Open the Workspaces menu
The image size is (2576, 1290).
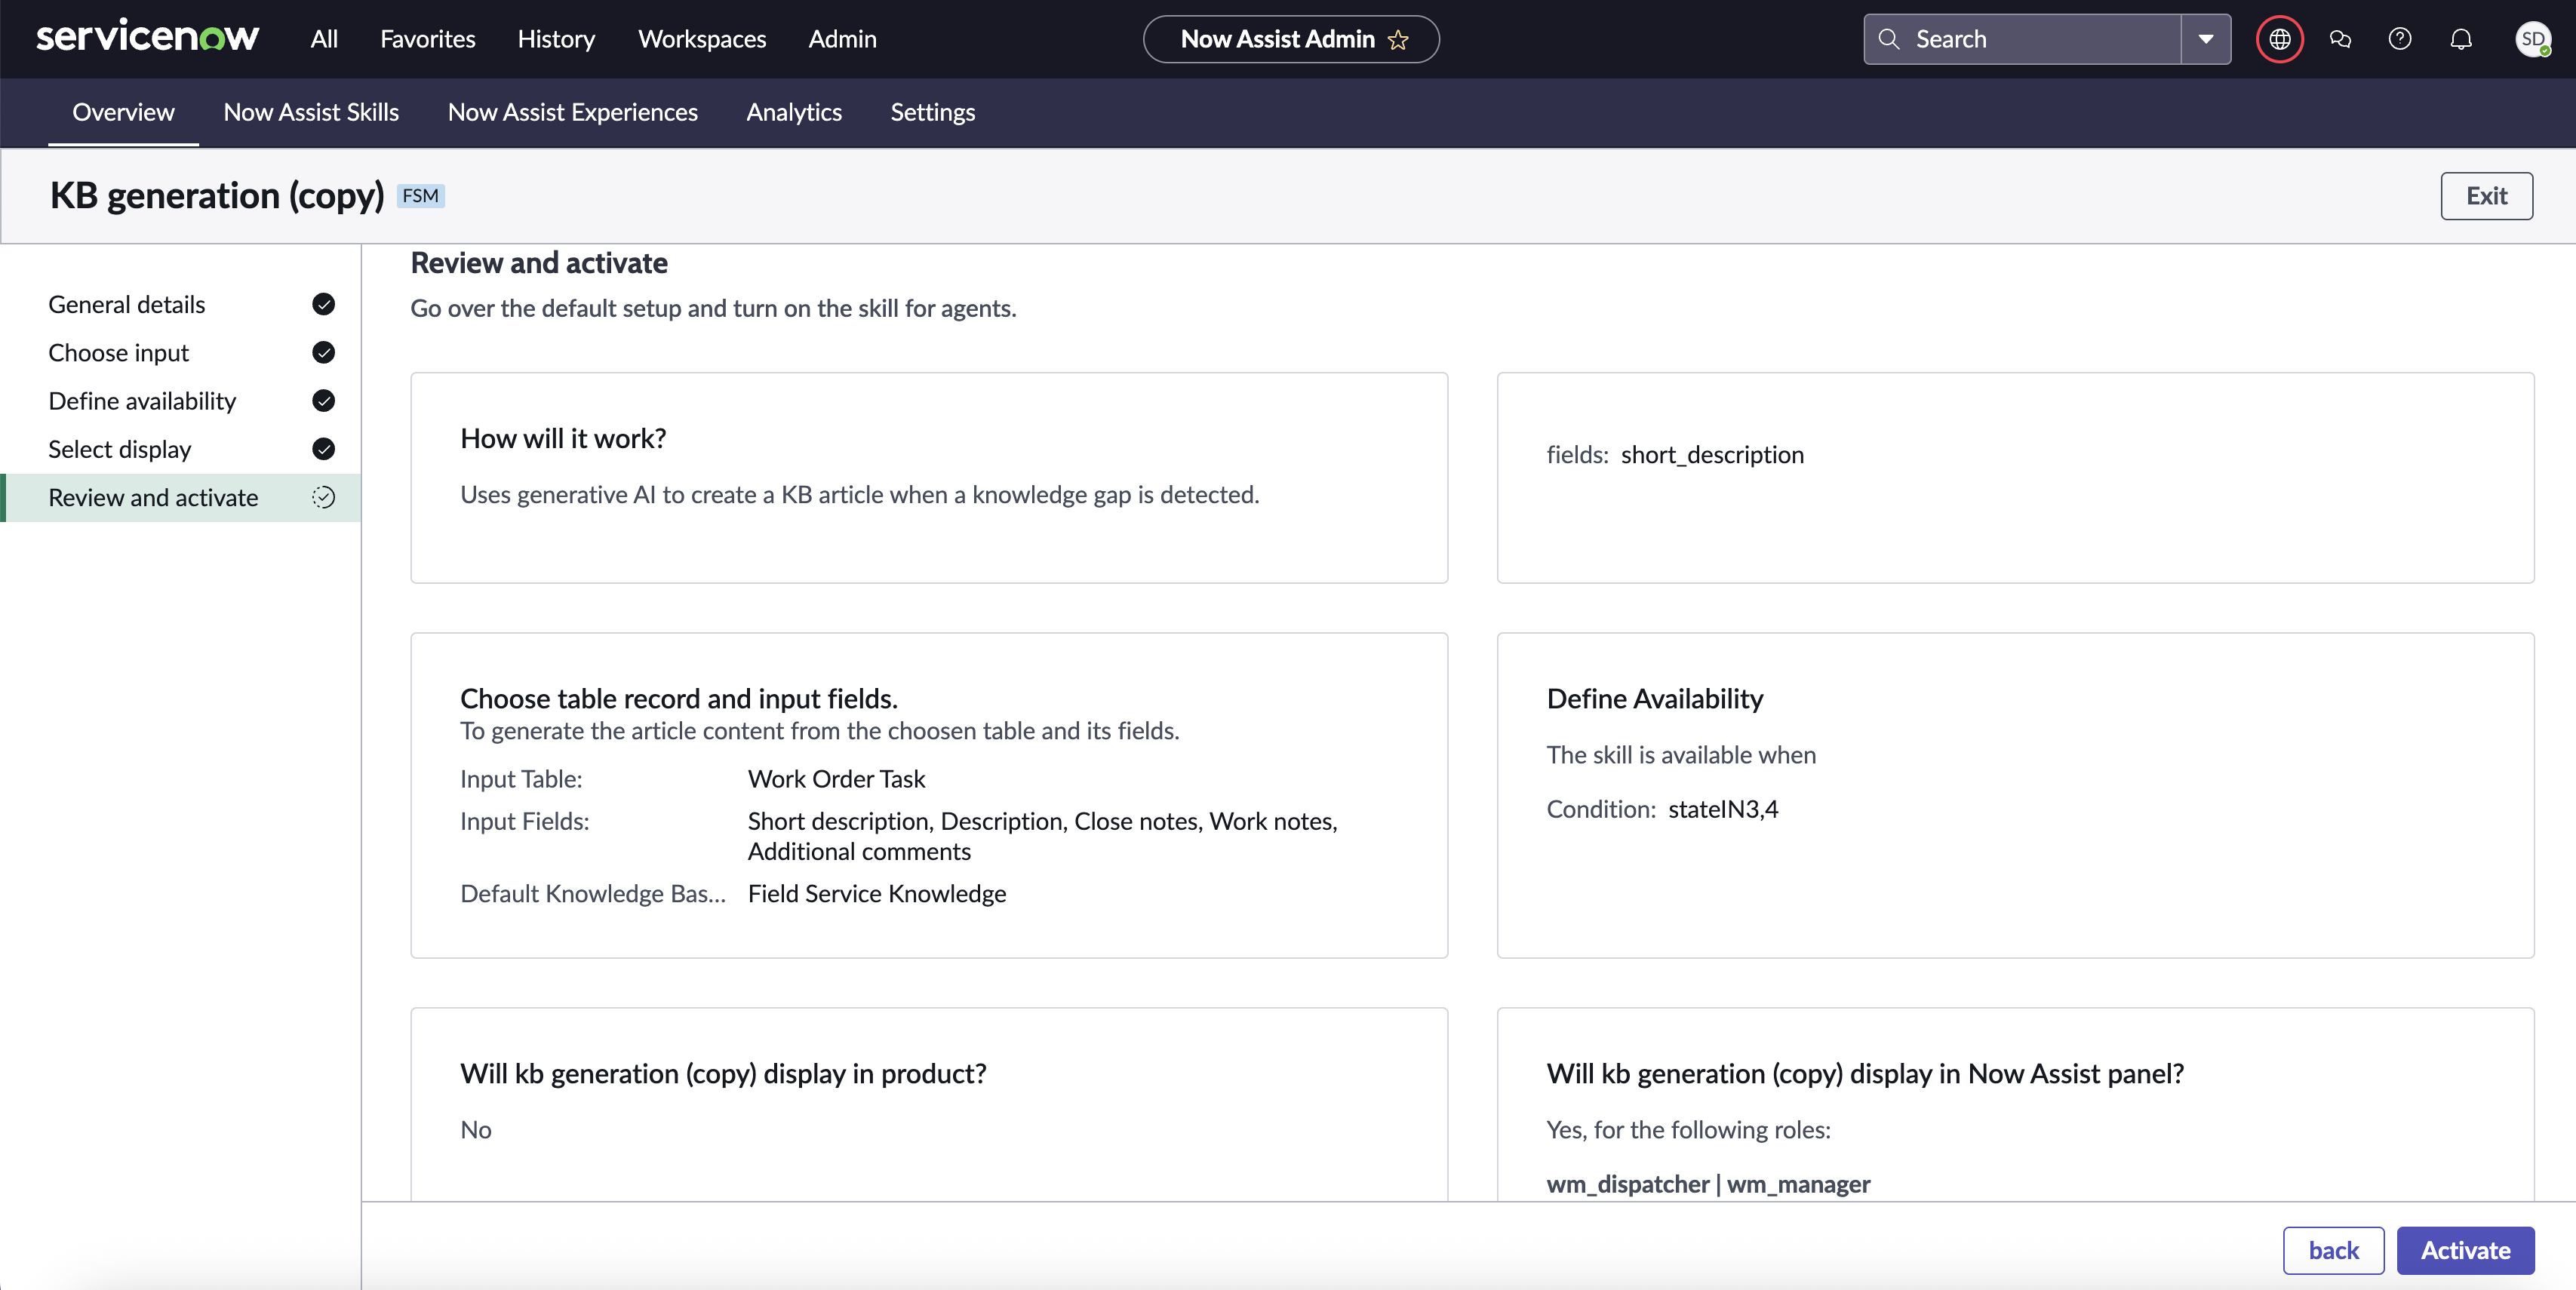(702, 39)
